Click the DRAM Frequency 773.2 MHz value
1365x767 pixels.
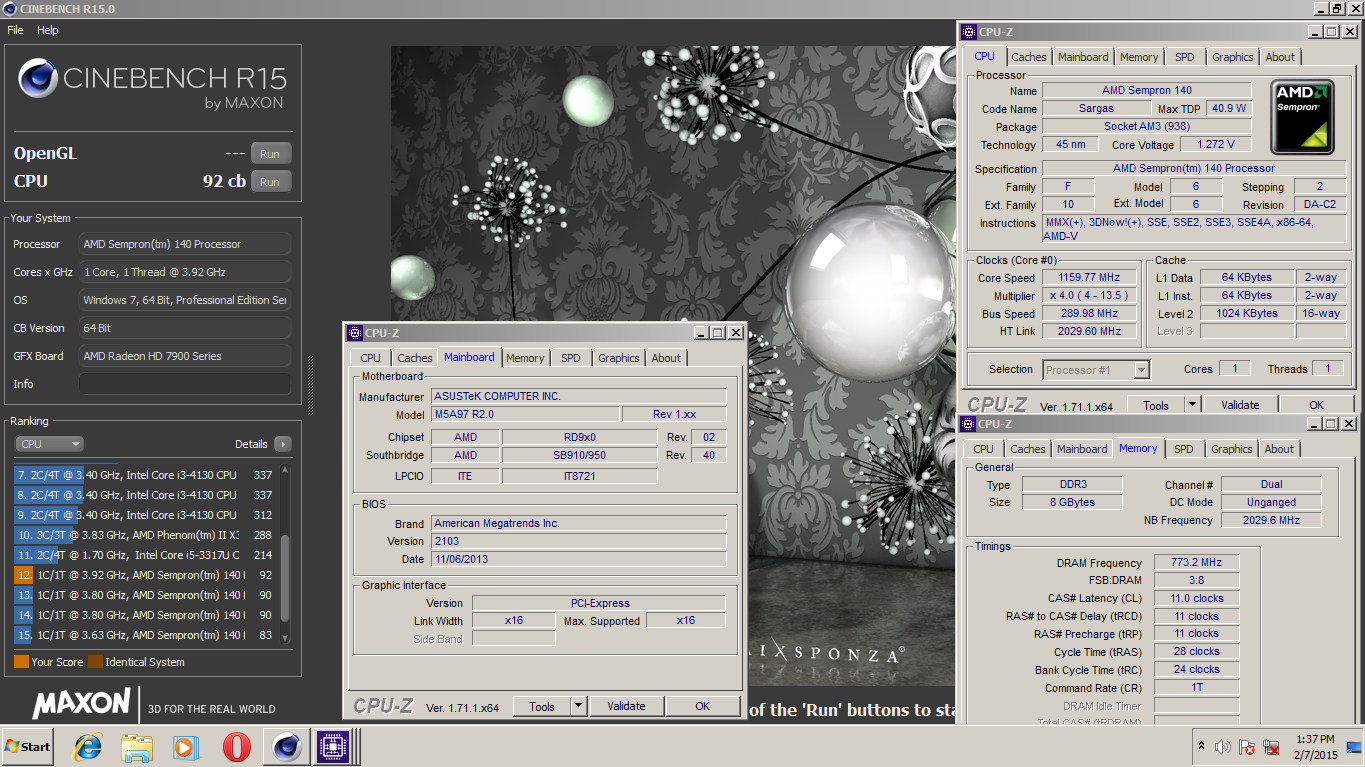click(x=1197, y=563)
